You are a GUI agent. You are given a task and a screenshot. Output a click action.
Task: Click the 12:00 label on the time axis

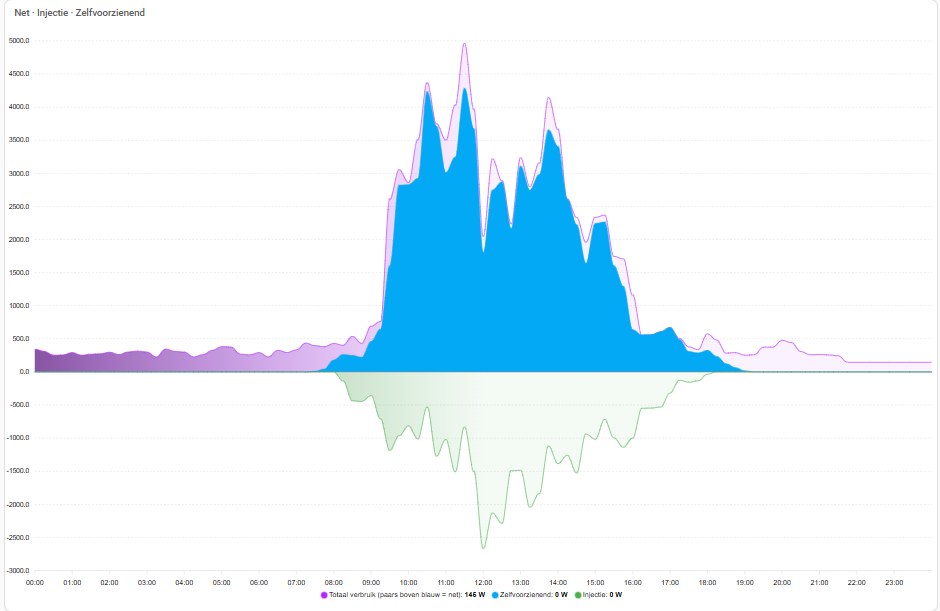pyautogui.click(x=483, y=583)
